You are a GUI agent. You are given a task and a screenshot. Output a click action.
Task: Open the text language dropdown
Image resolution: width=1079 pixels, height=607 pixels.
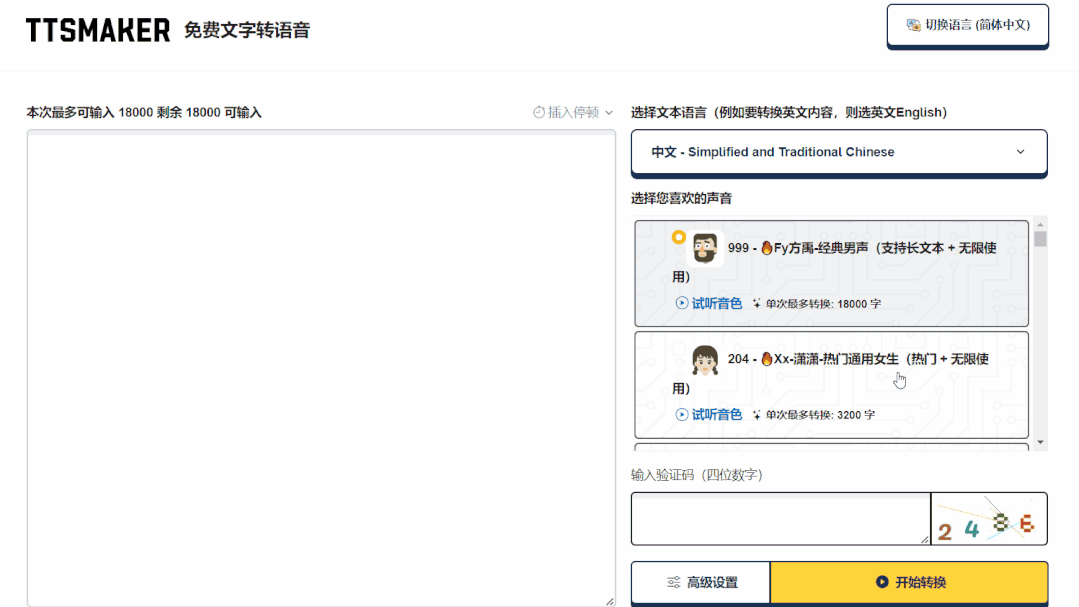click(838, 152)
